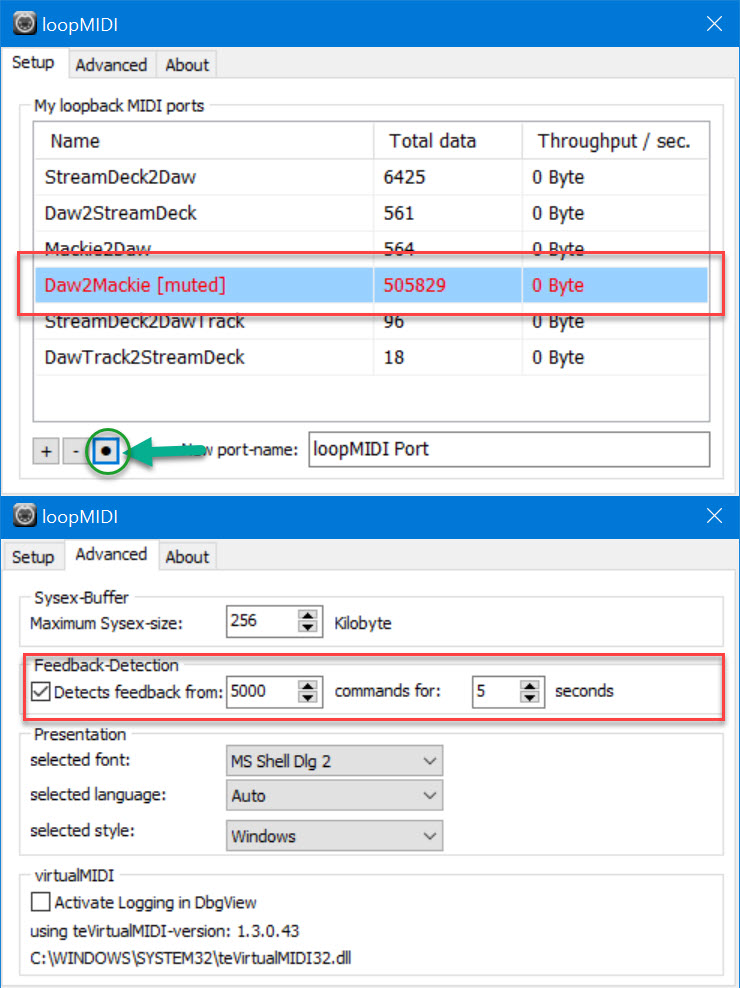
Task: Open the selected language dropdown
Action: click(x=335, y=796)
